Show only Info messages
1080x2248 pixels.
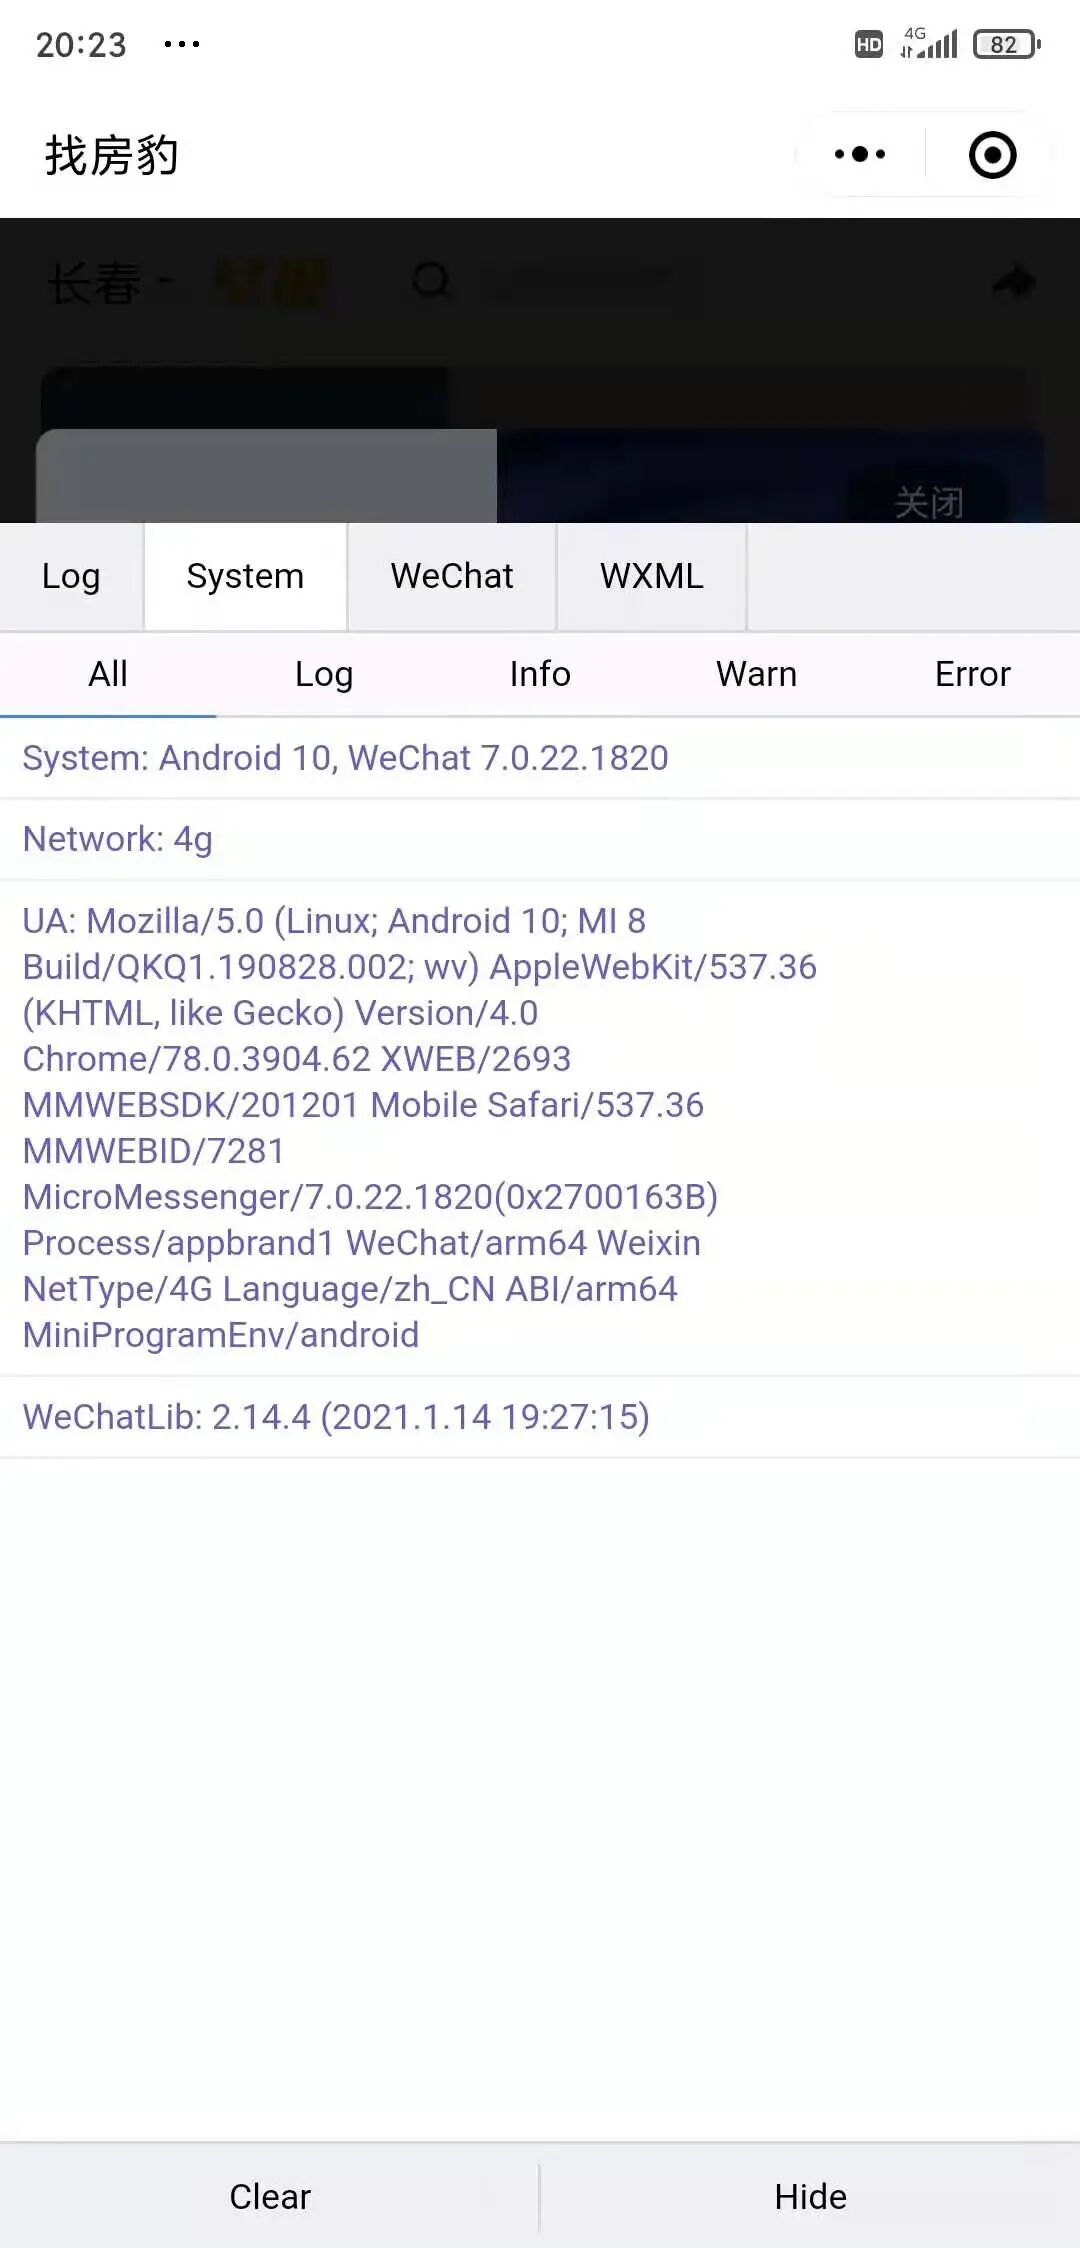(x=540, y=675)
